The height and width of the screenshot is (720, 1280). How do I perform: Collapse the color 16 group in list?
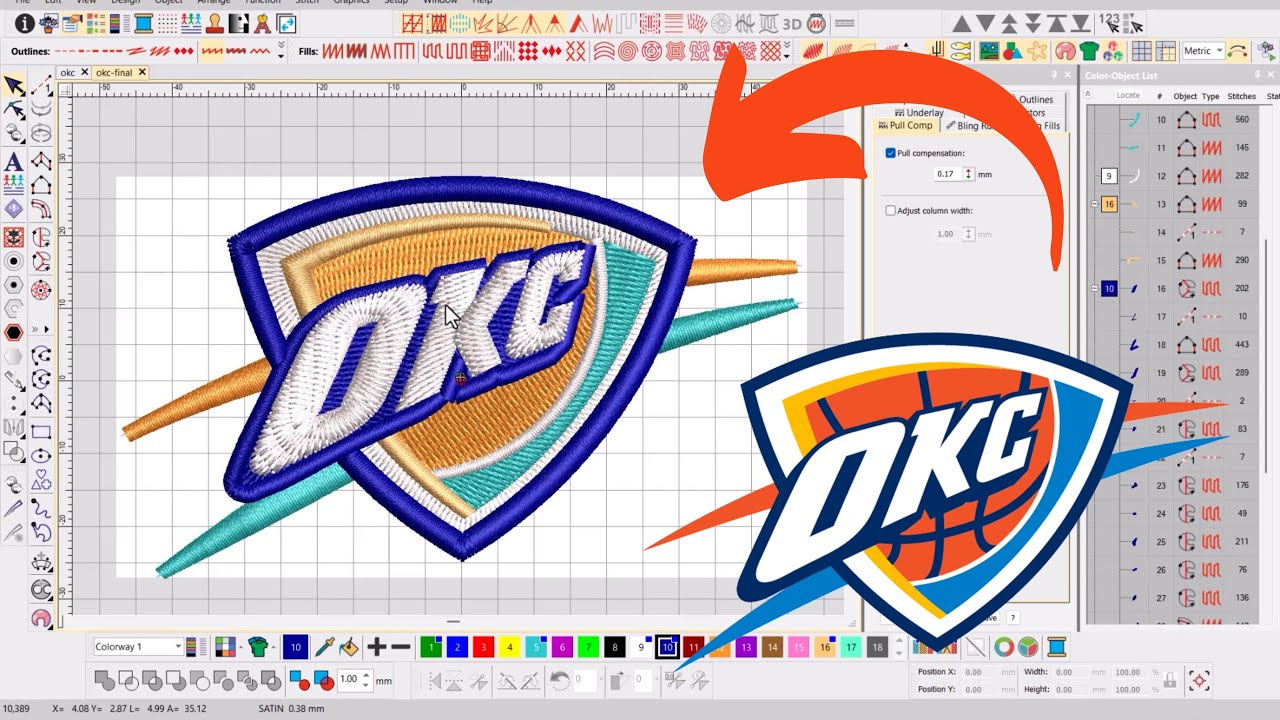click(1094, 204)
